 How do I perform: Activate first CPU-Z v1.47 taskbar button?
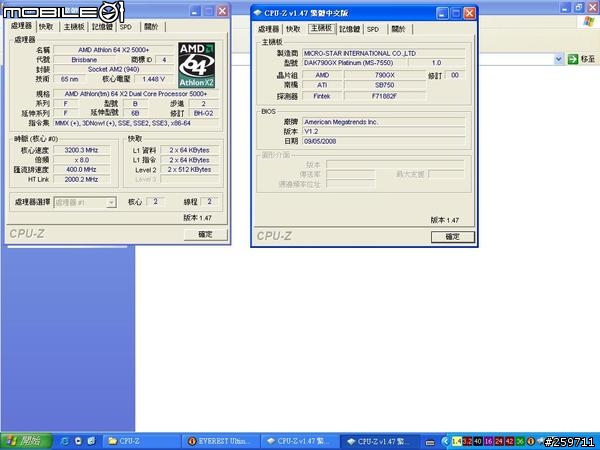300,441
